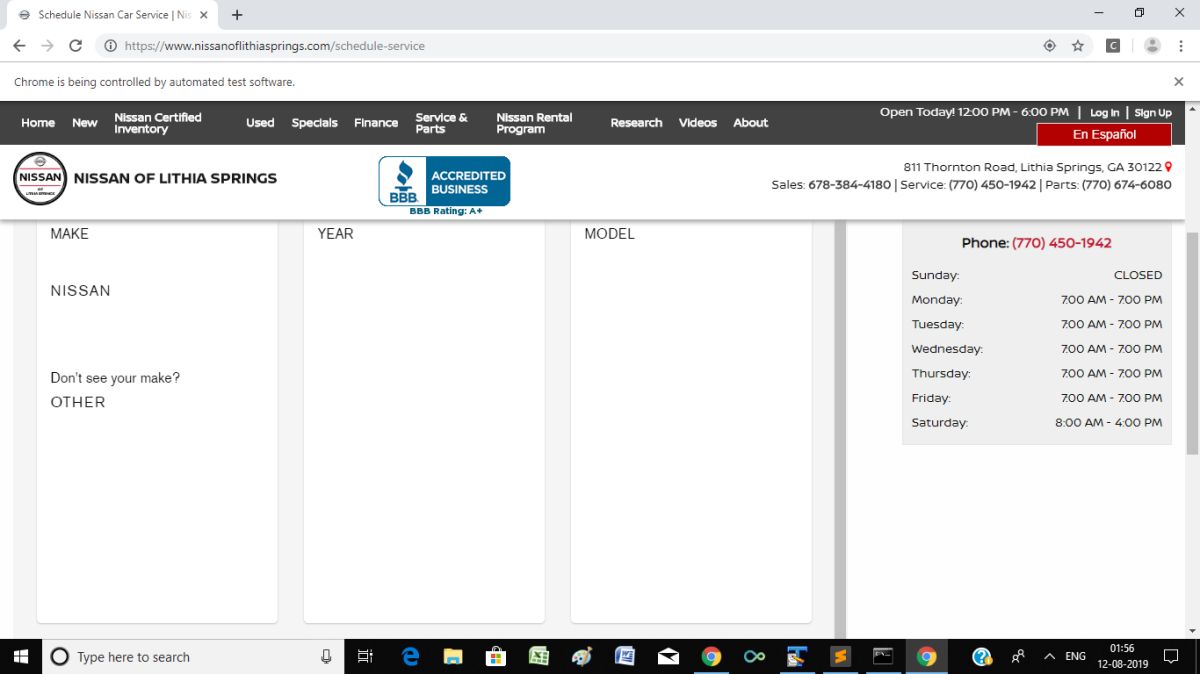Open the Chrome three-dot menu
The height and width of the screenshot is (674, 1200).
(1181, 46)
